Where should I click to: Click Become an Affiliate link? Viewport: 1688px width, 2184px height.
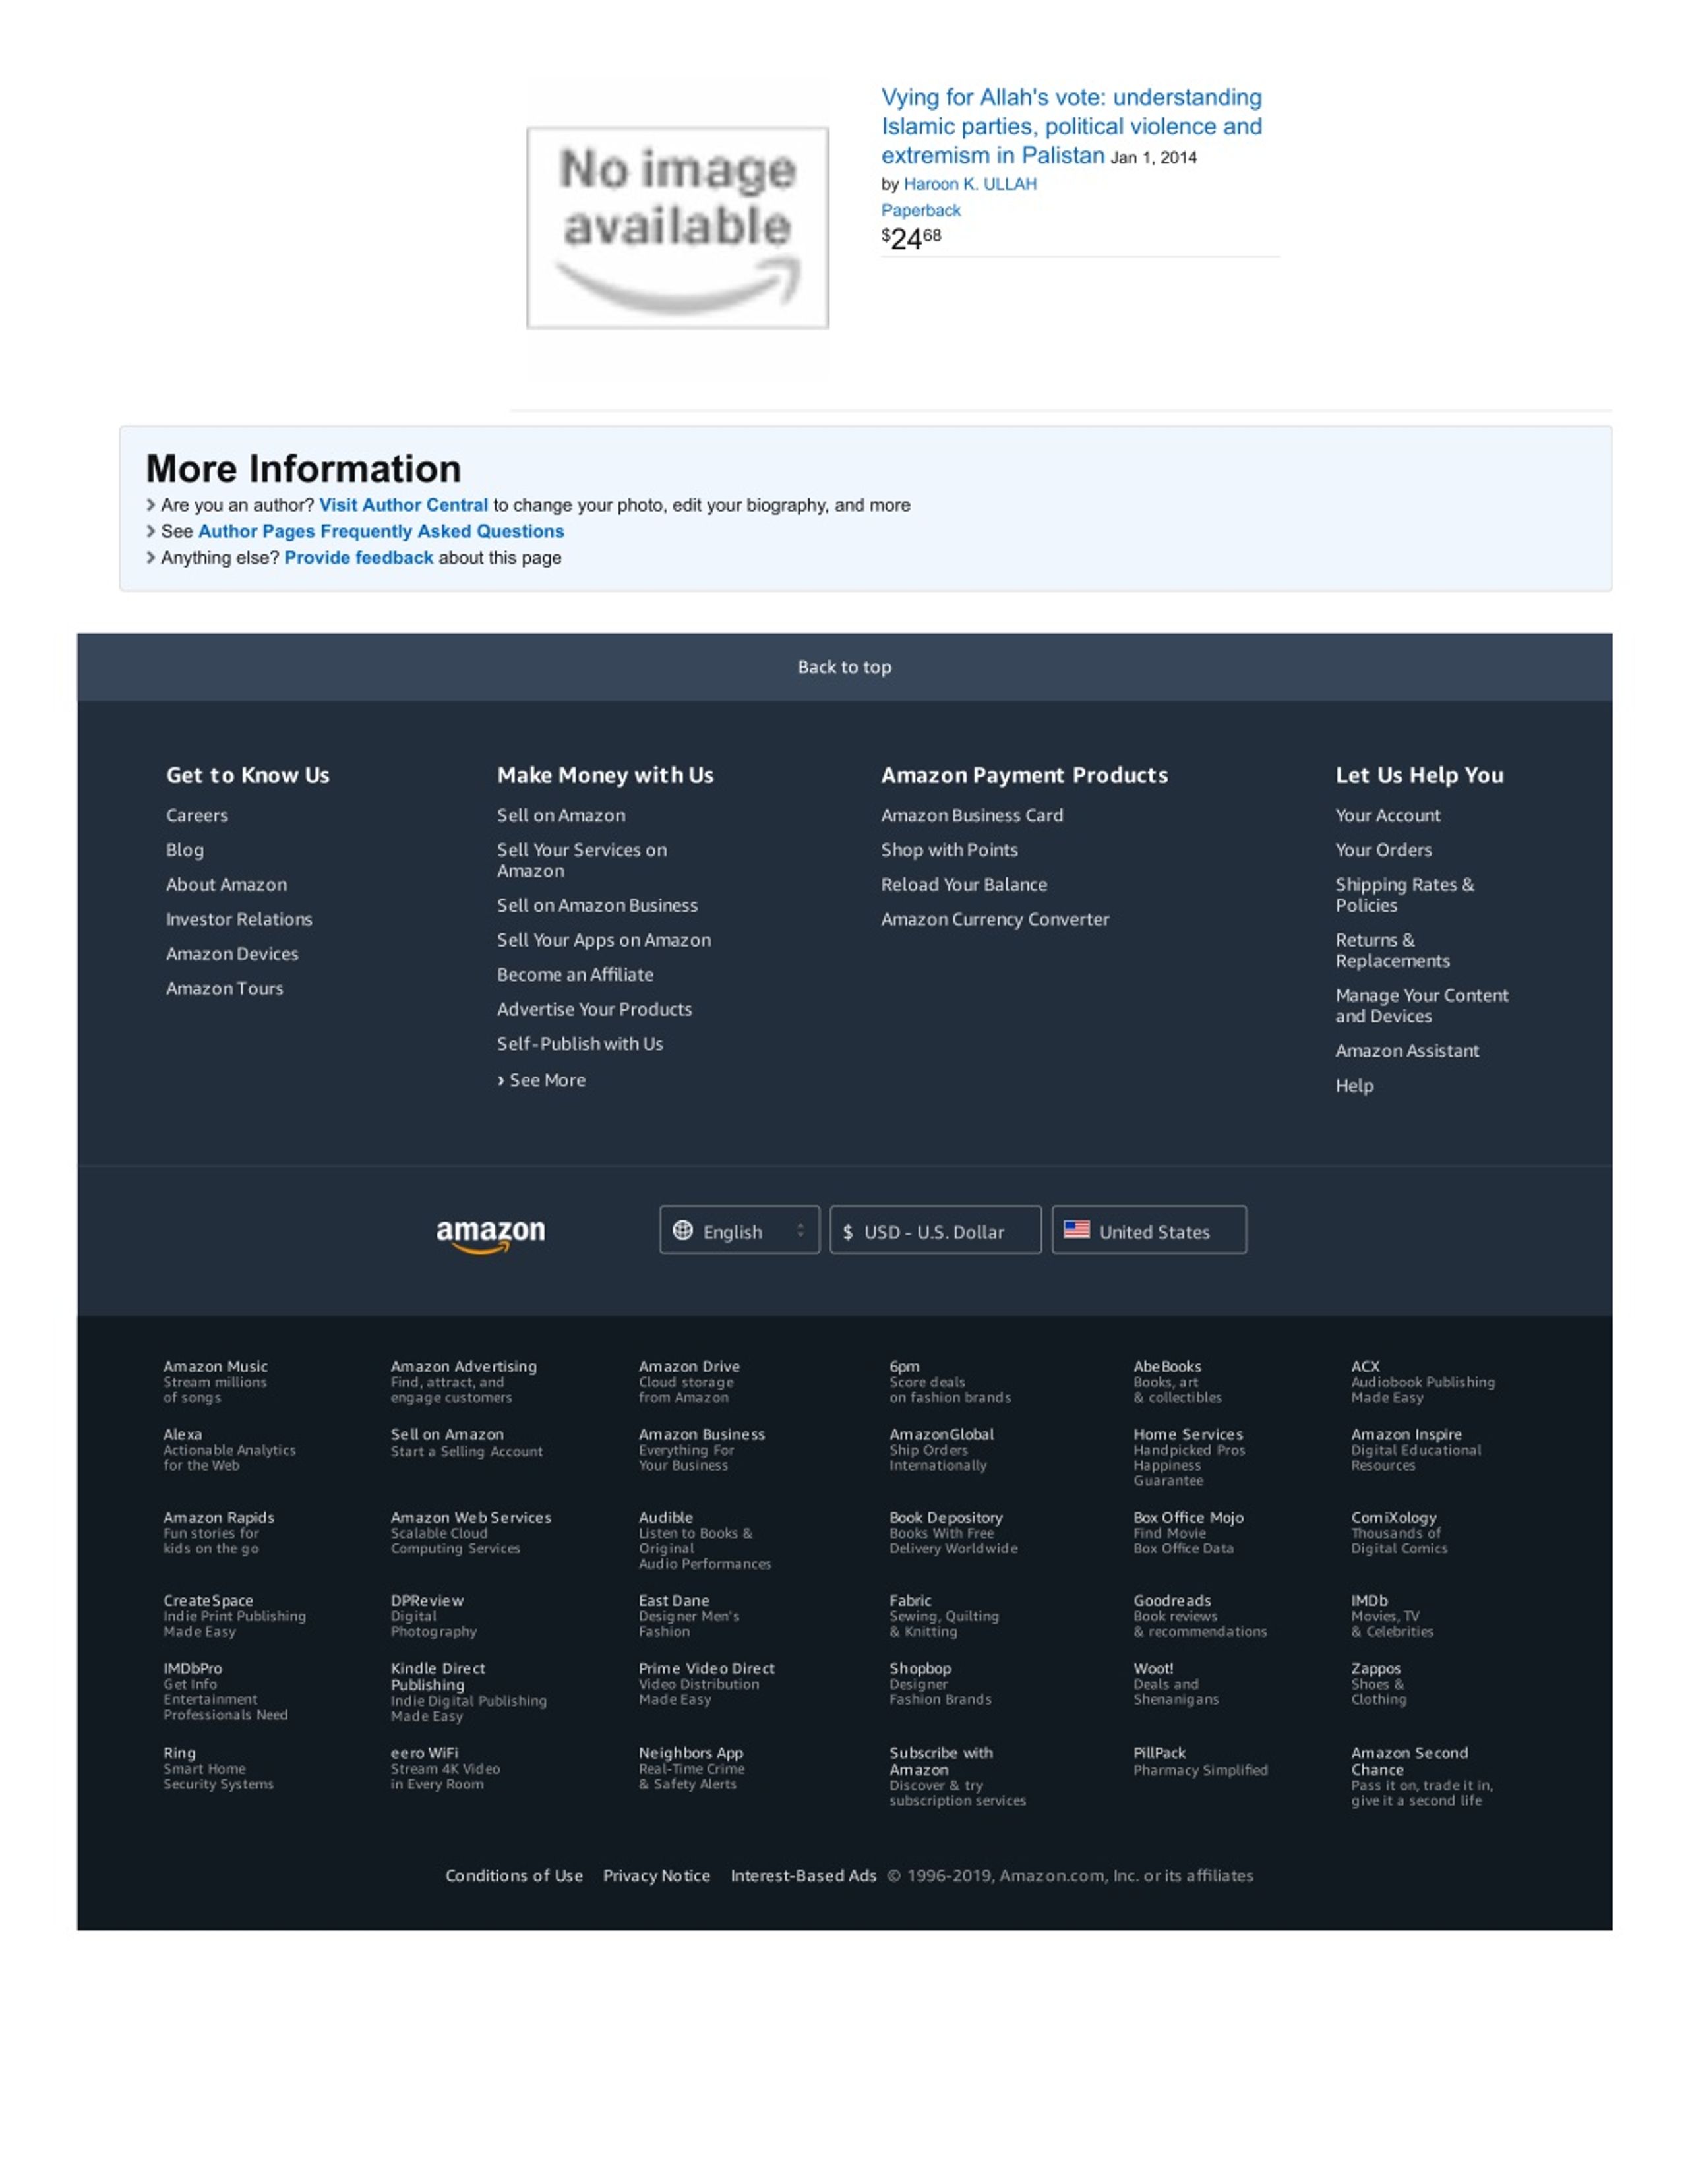(575, 974)
